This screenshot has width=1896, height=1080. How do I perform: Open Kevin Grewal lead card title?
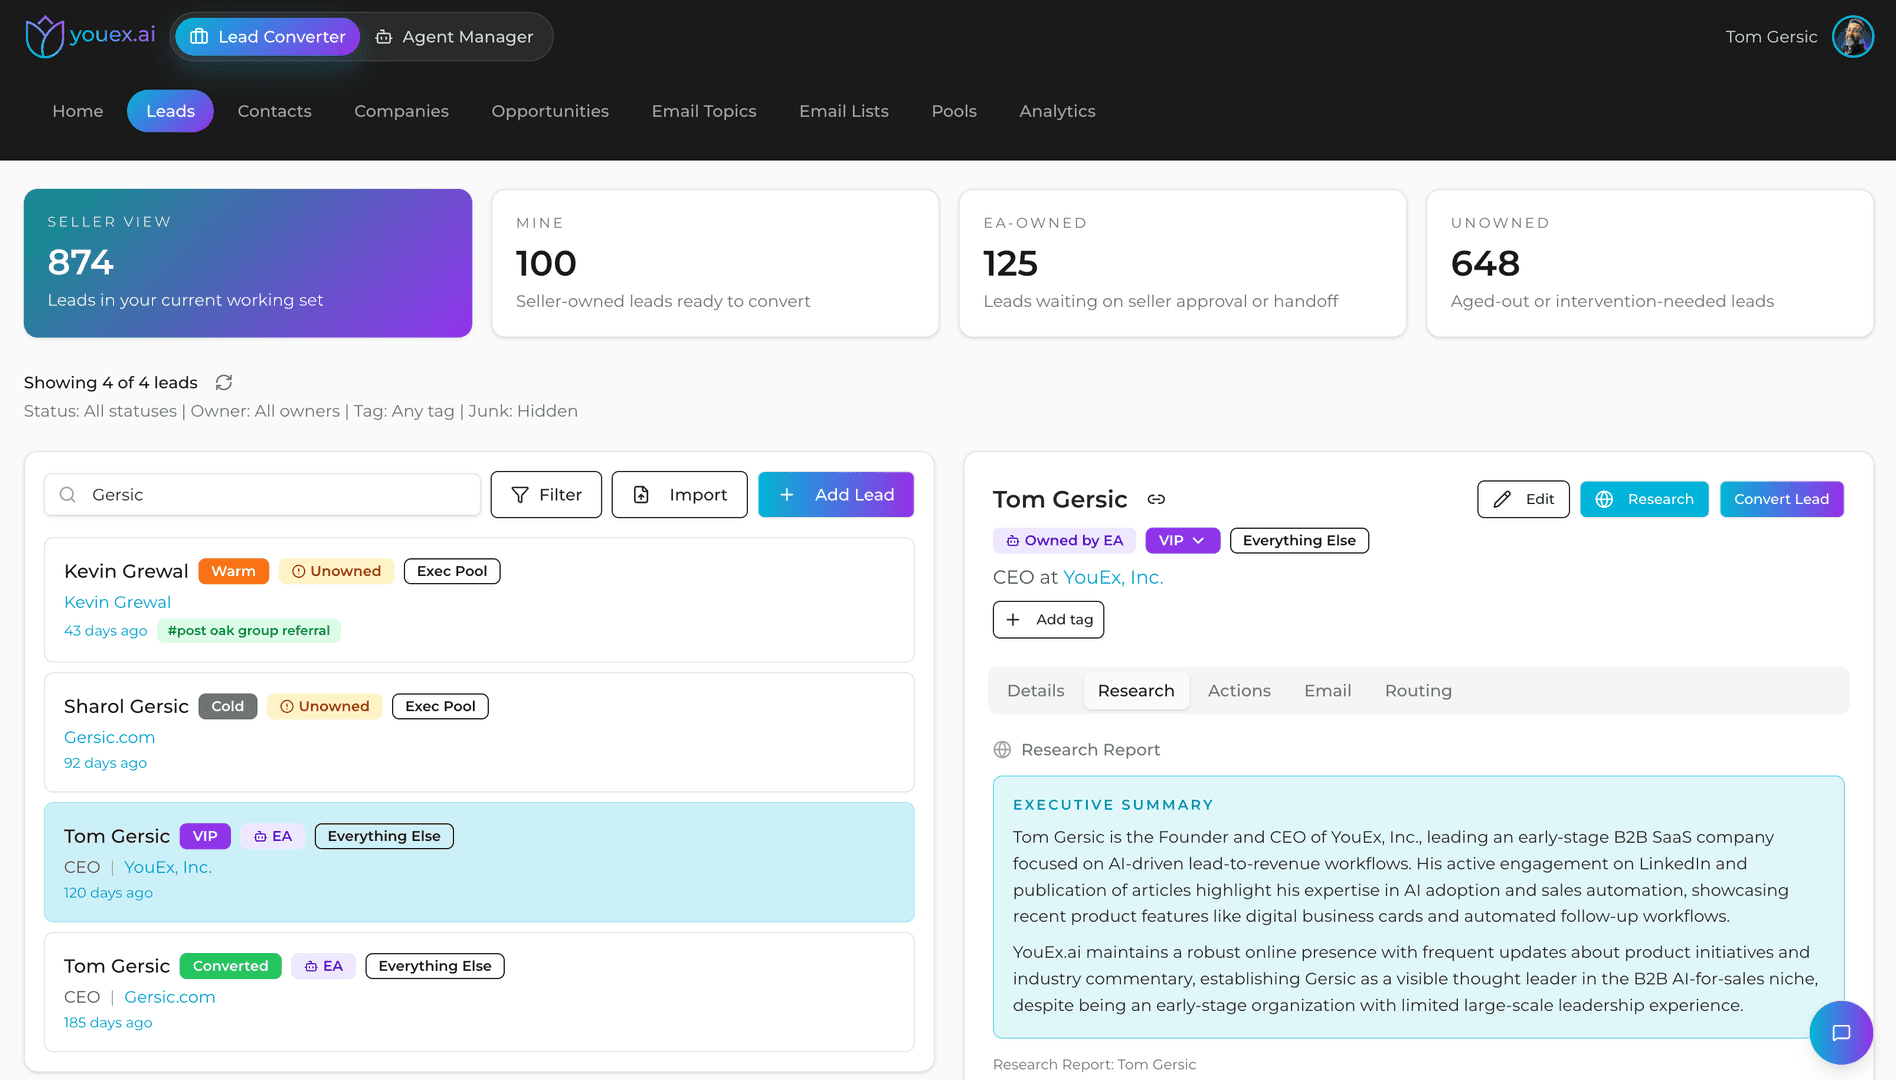126,571
